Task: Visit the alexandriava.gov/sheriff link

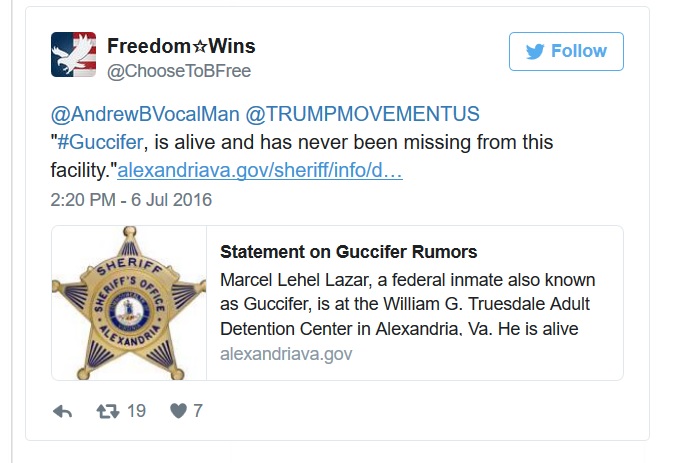Action: coord(260,170)
